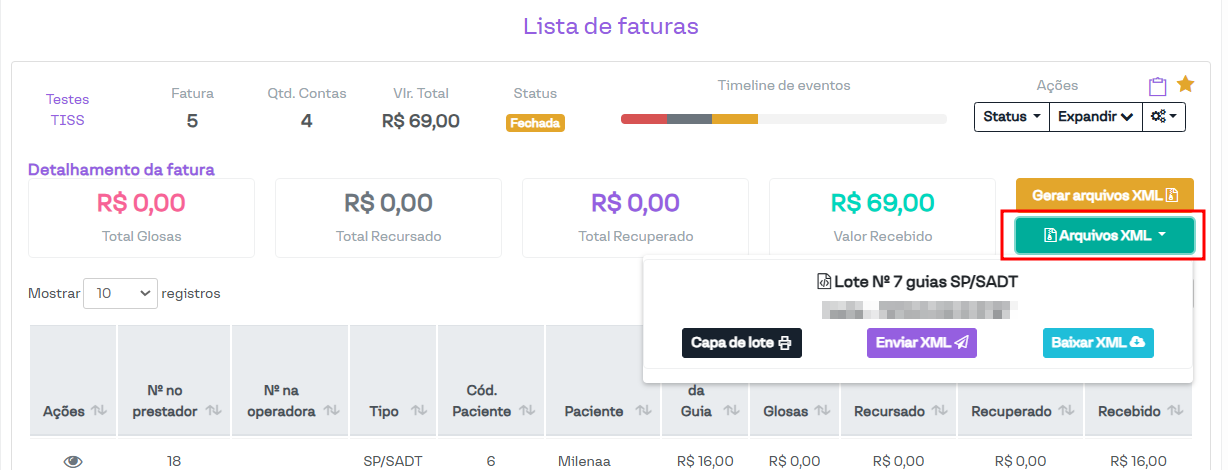Open the Testes TISS link
Screen dimensions: 1228x470
point(67,109)
